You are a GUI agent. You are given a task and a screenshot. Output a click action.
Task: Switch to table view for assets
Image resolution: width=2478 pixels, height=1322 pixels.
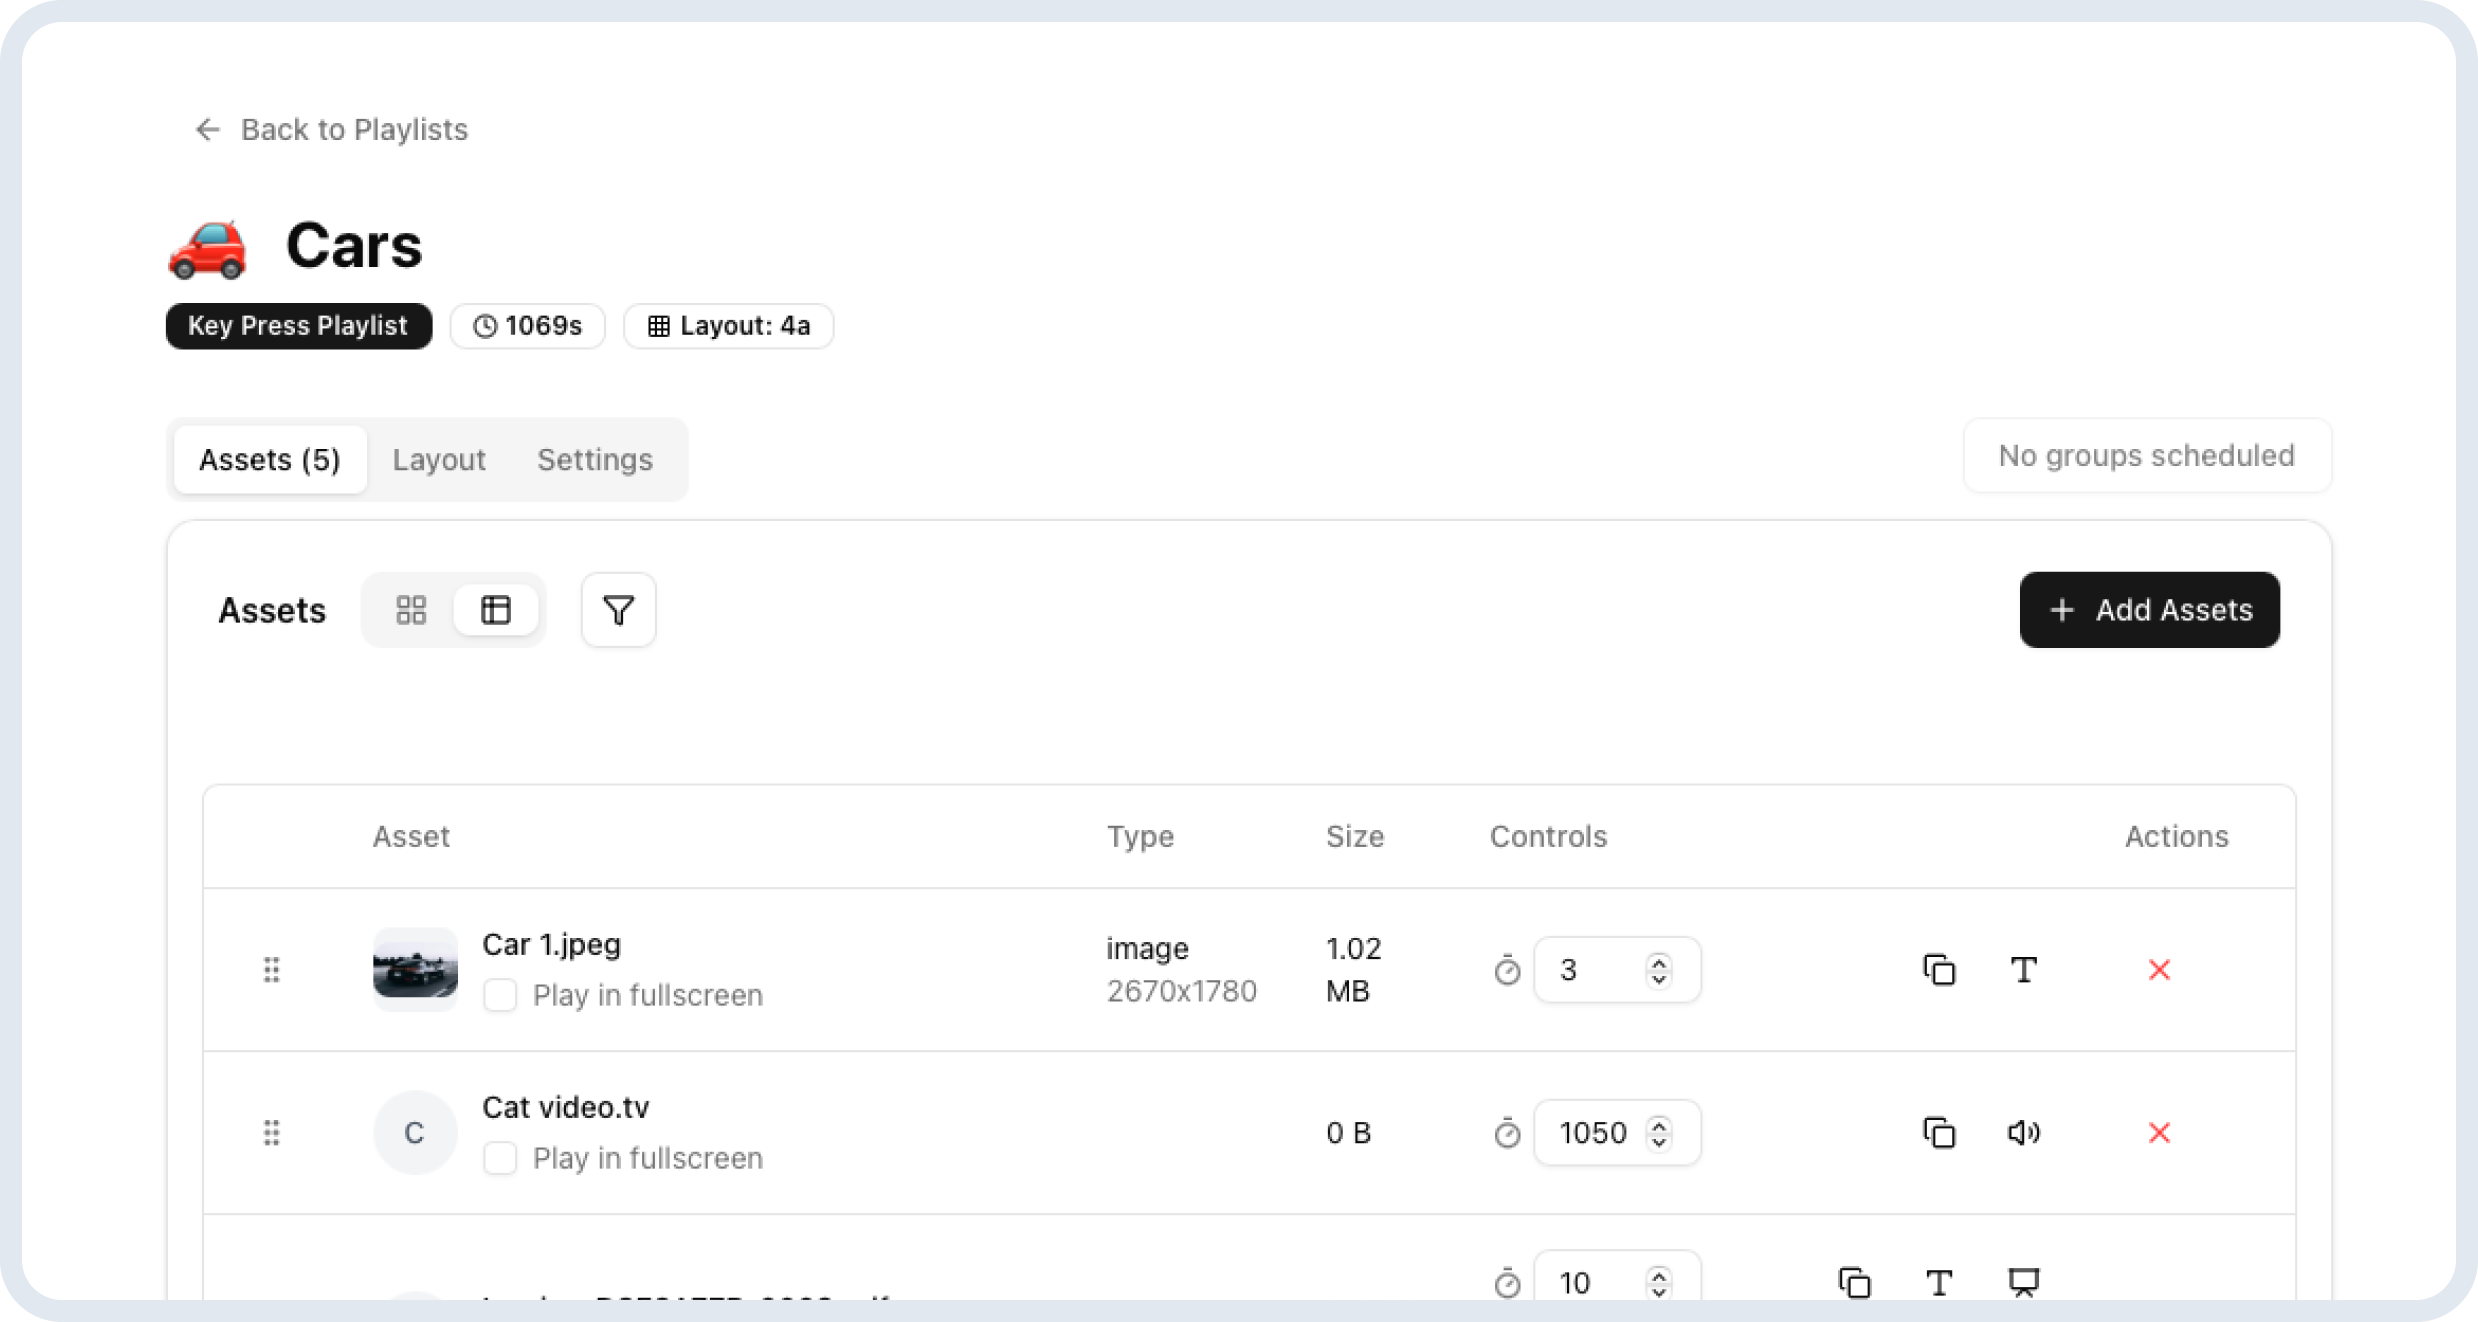pyautogui.click(x=496, y=610)
